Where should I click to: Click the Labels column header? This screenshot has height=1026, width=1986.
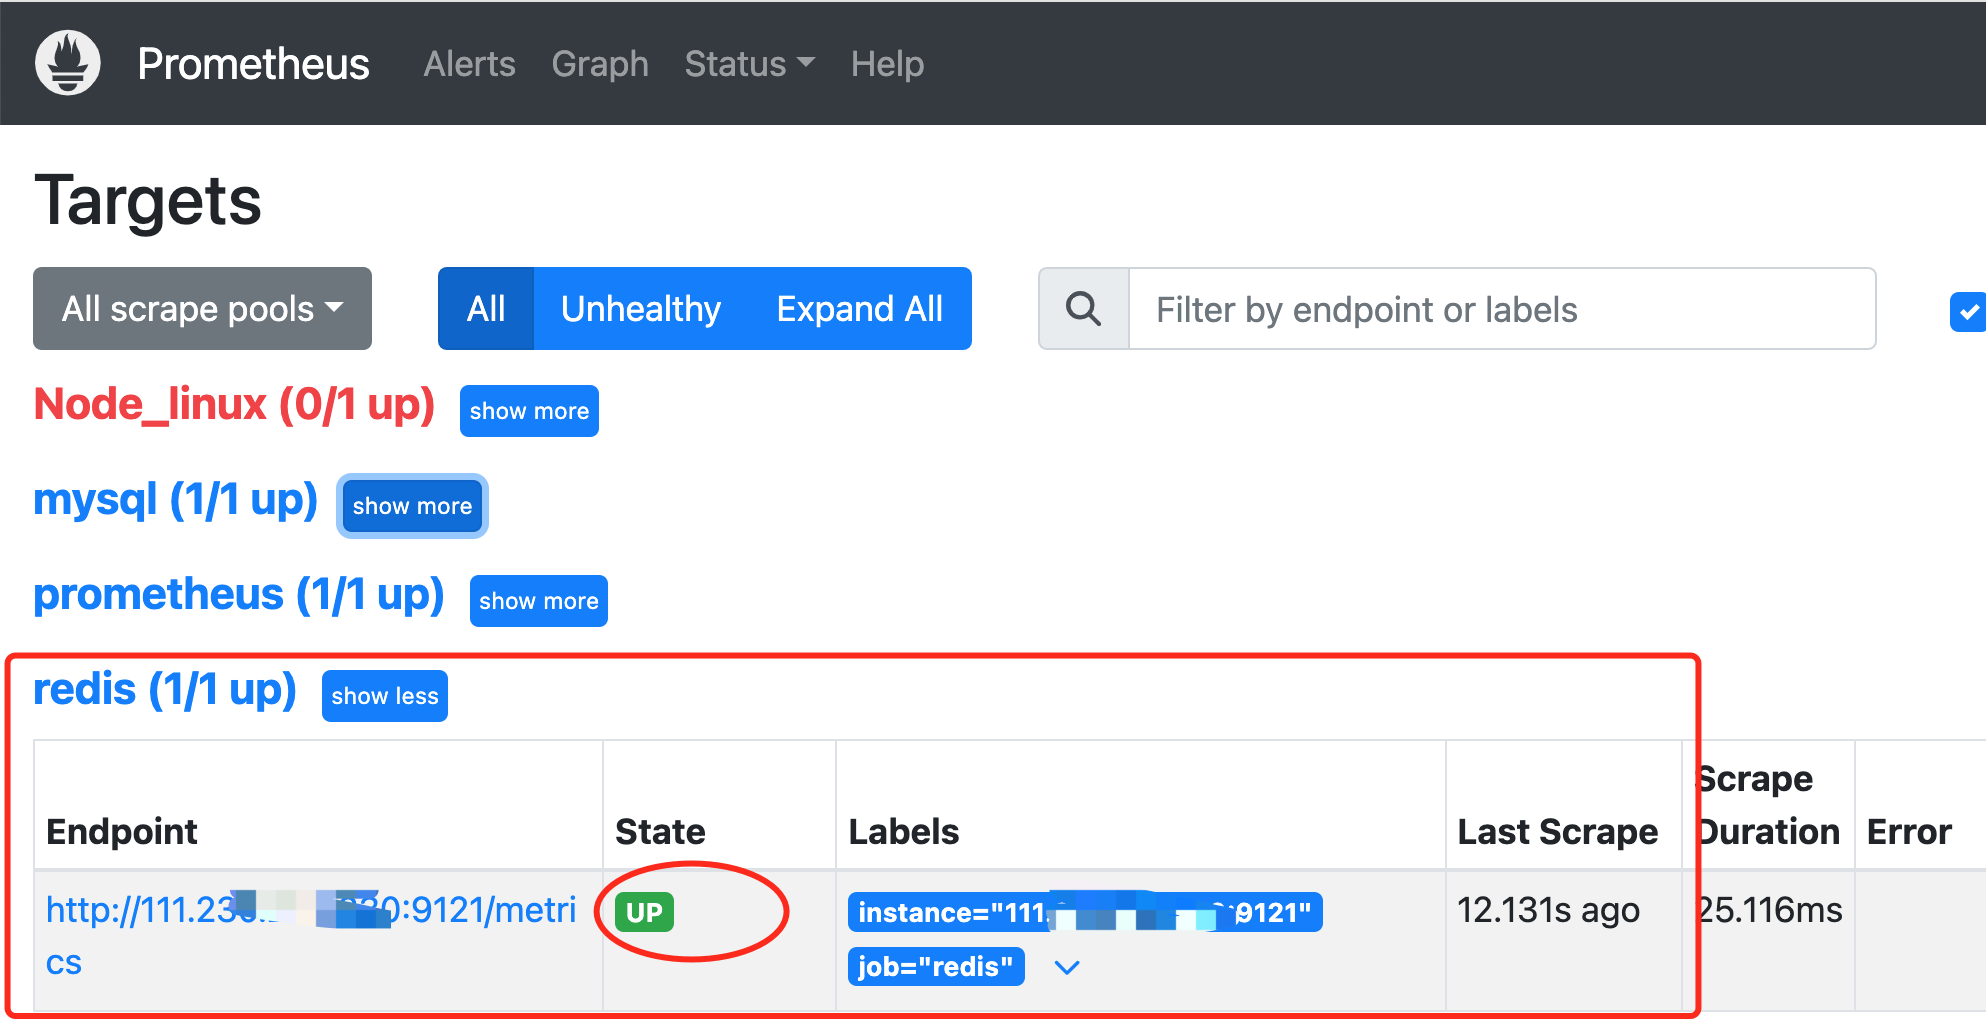(x=904, y=832)
